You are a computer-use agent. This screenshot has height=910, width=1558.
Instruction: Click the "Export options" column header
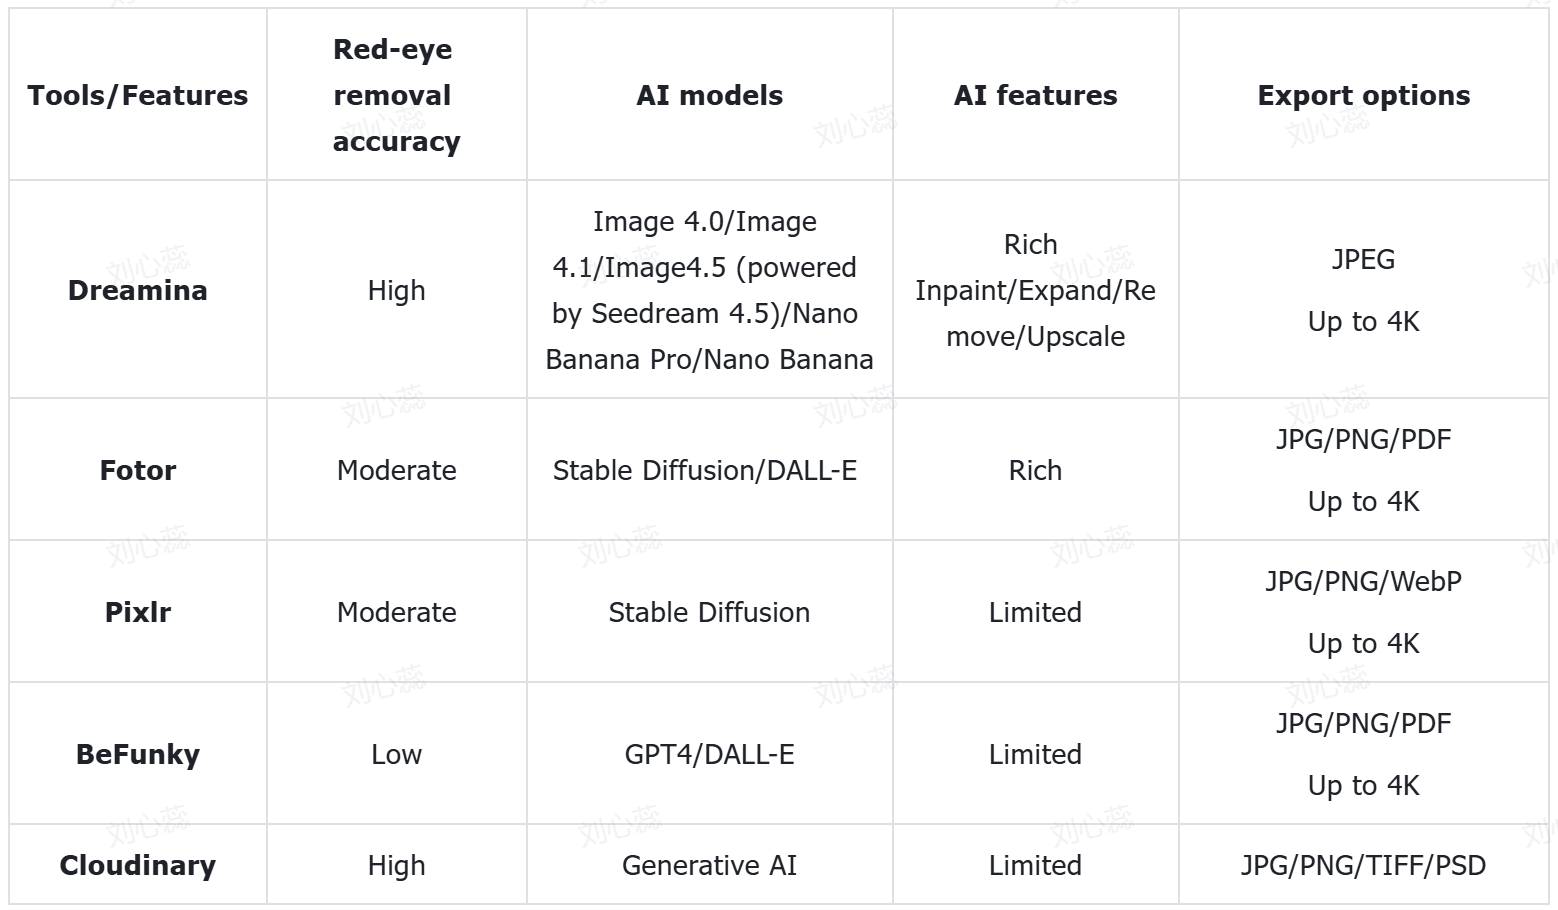click(x=1363, y=95)
